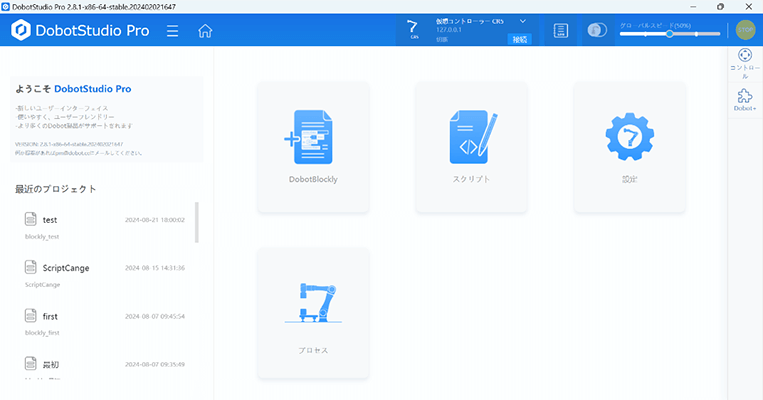Open the DobotBlockly programming tile
Image resolution: width=763 pixels, height=400 pixels.
(x=313, y=147)
